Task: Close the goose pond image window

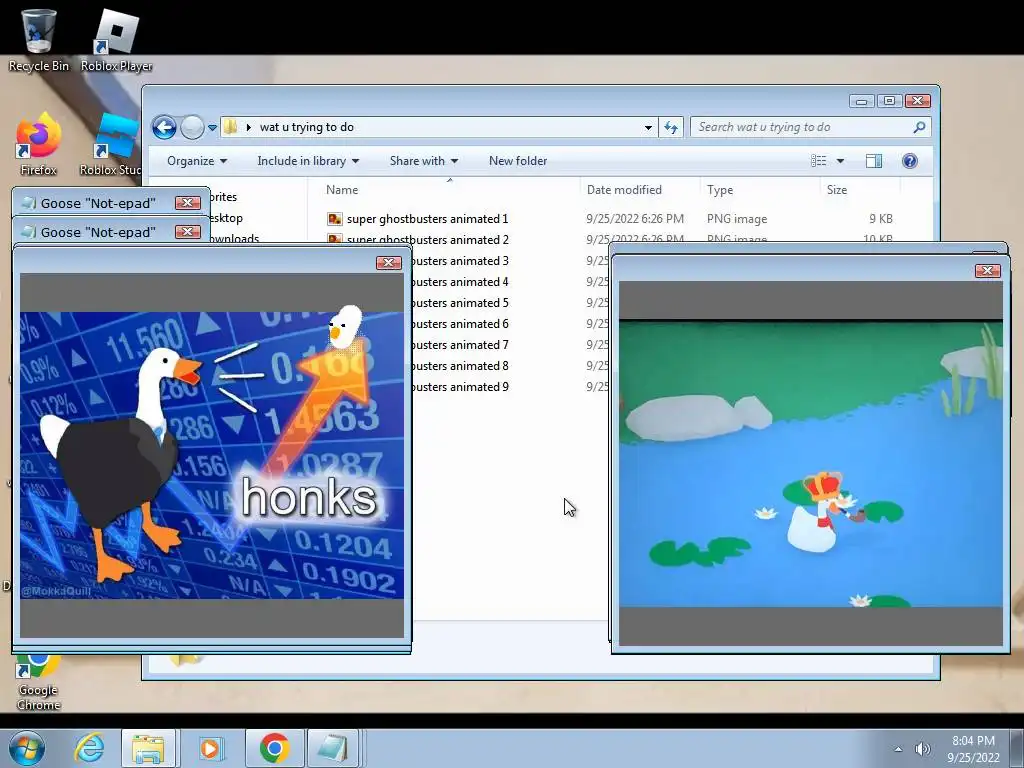Action: [987, 270]
